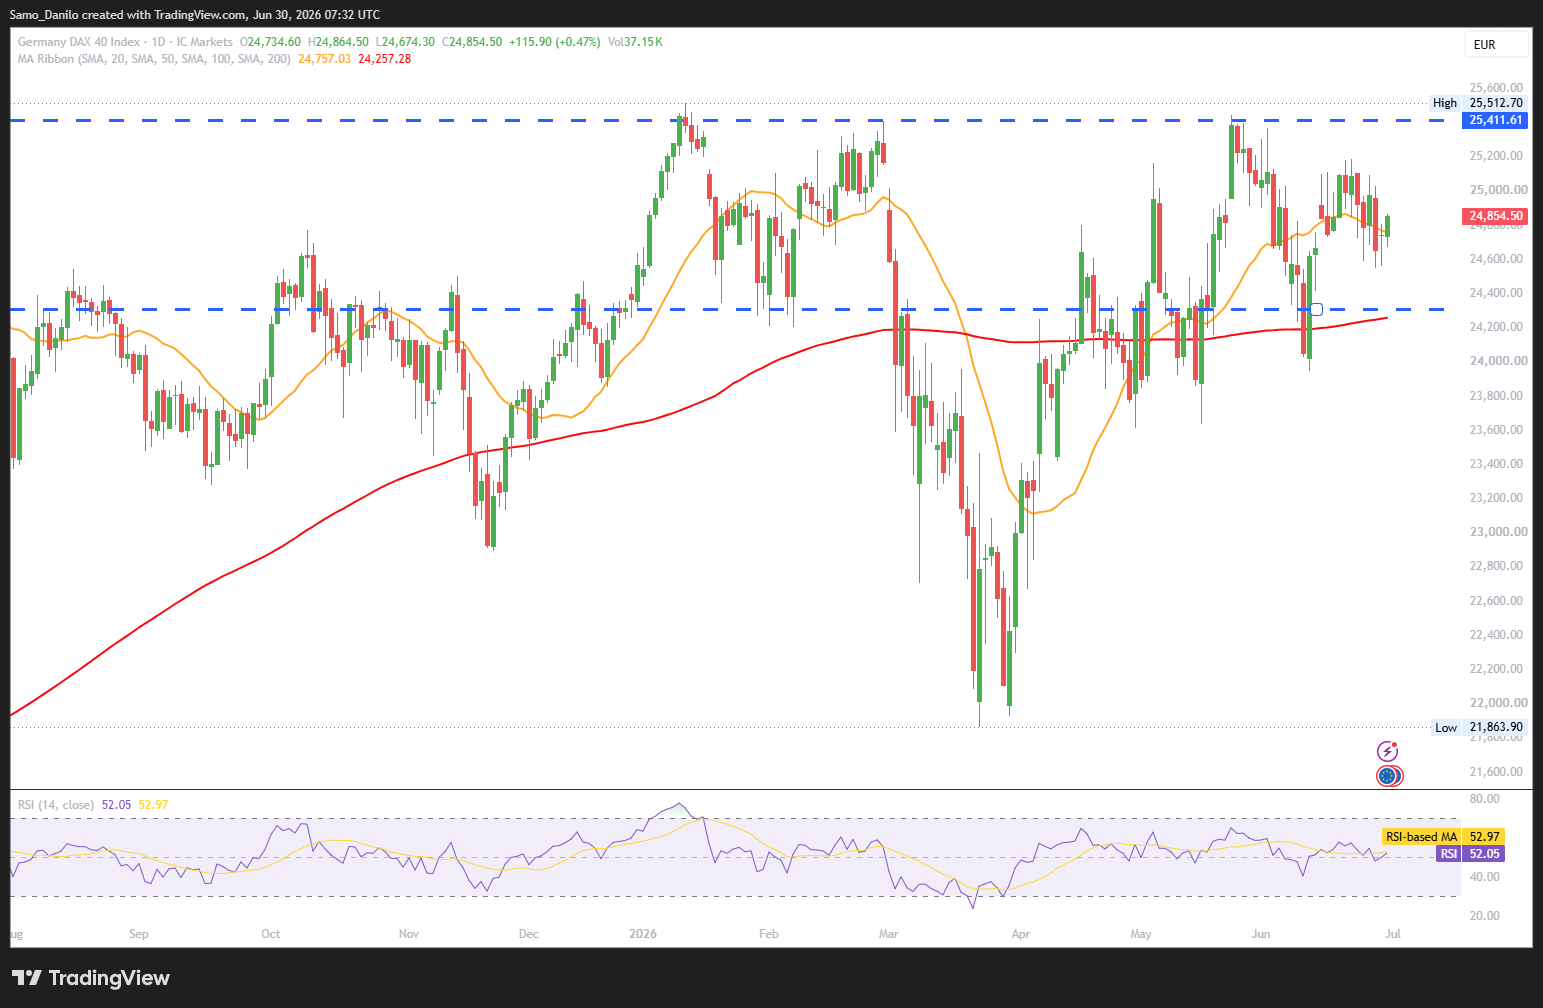Image resolution: width=1543 pixels, height=1008 pixels.
Task: Click the Low 21,863.90 price label
Action: click(x=1478, y=728)
